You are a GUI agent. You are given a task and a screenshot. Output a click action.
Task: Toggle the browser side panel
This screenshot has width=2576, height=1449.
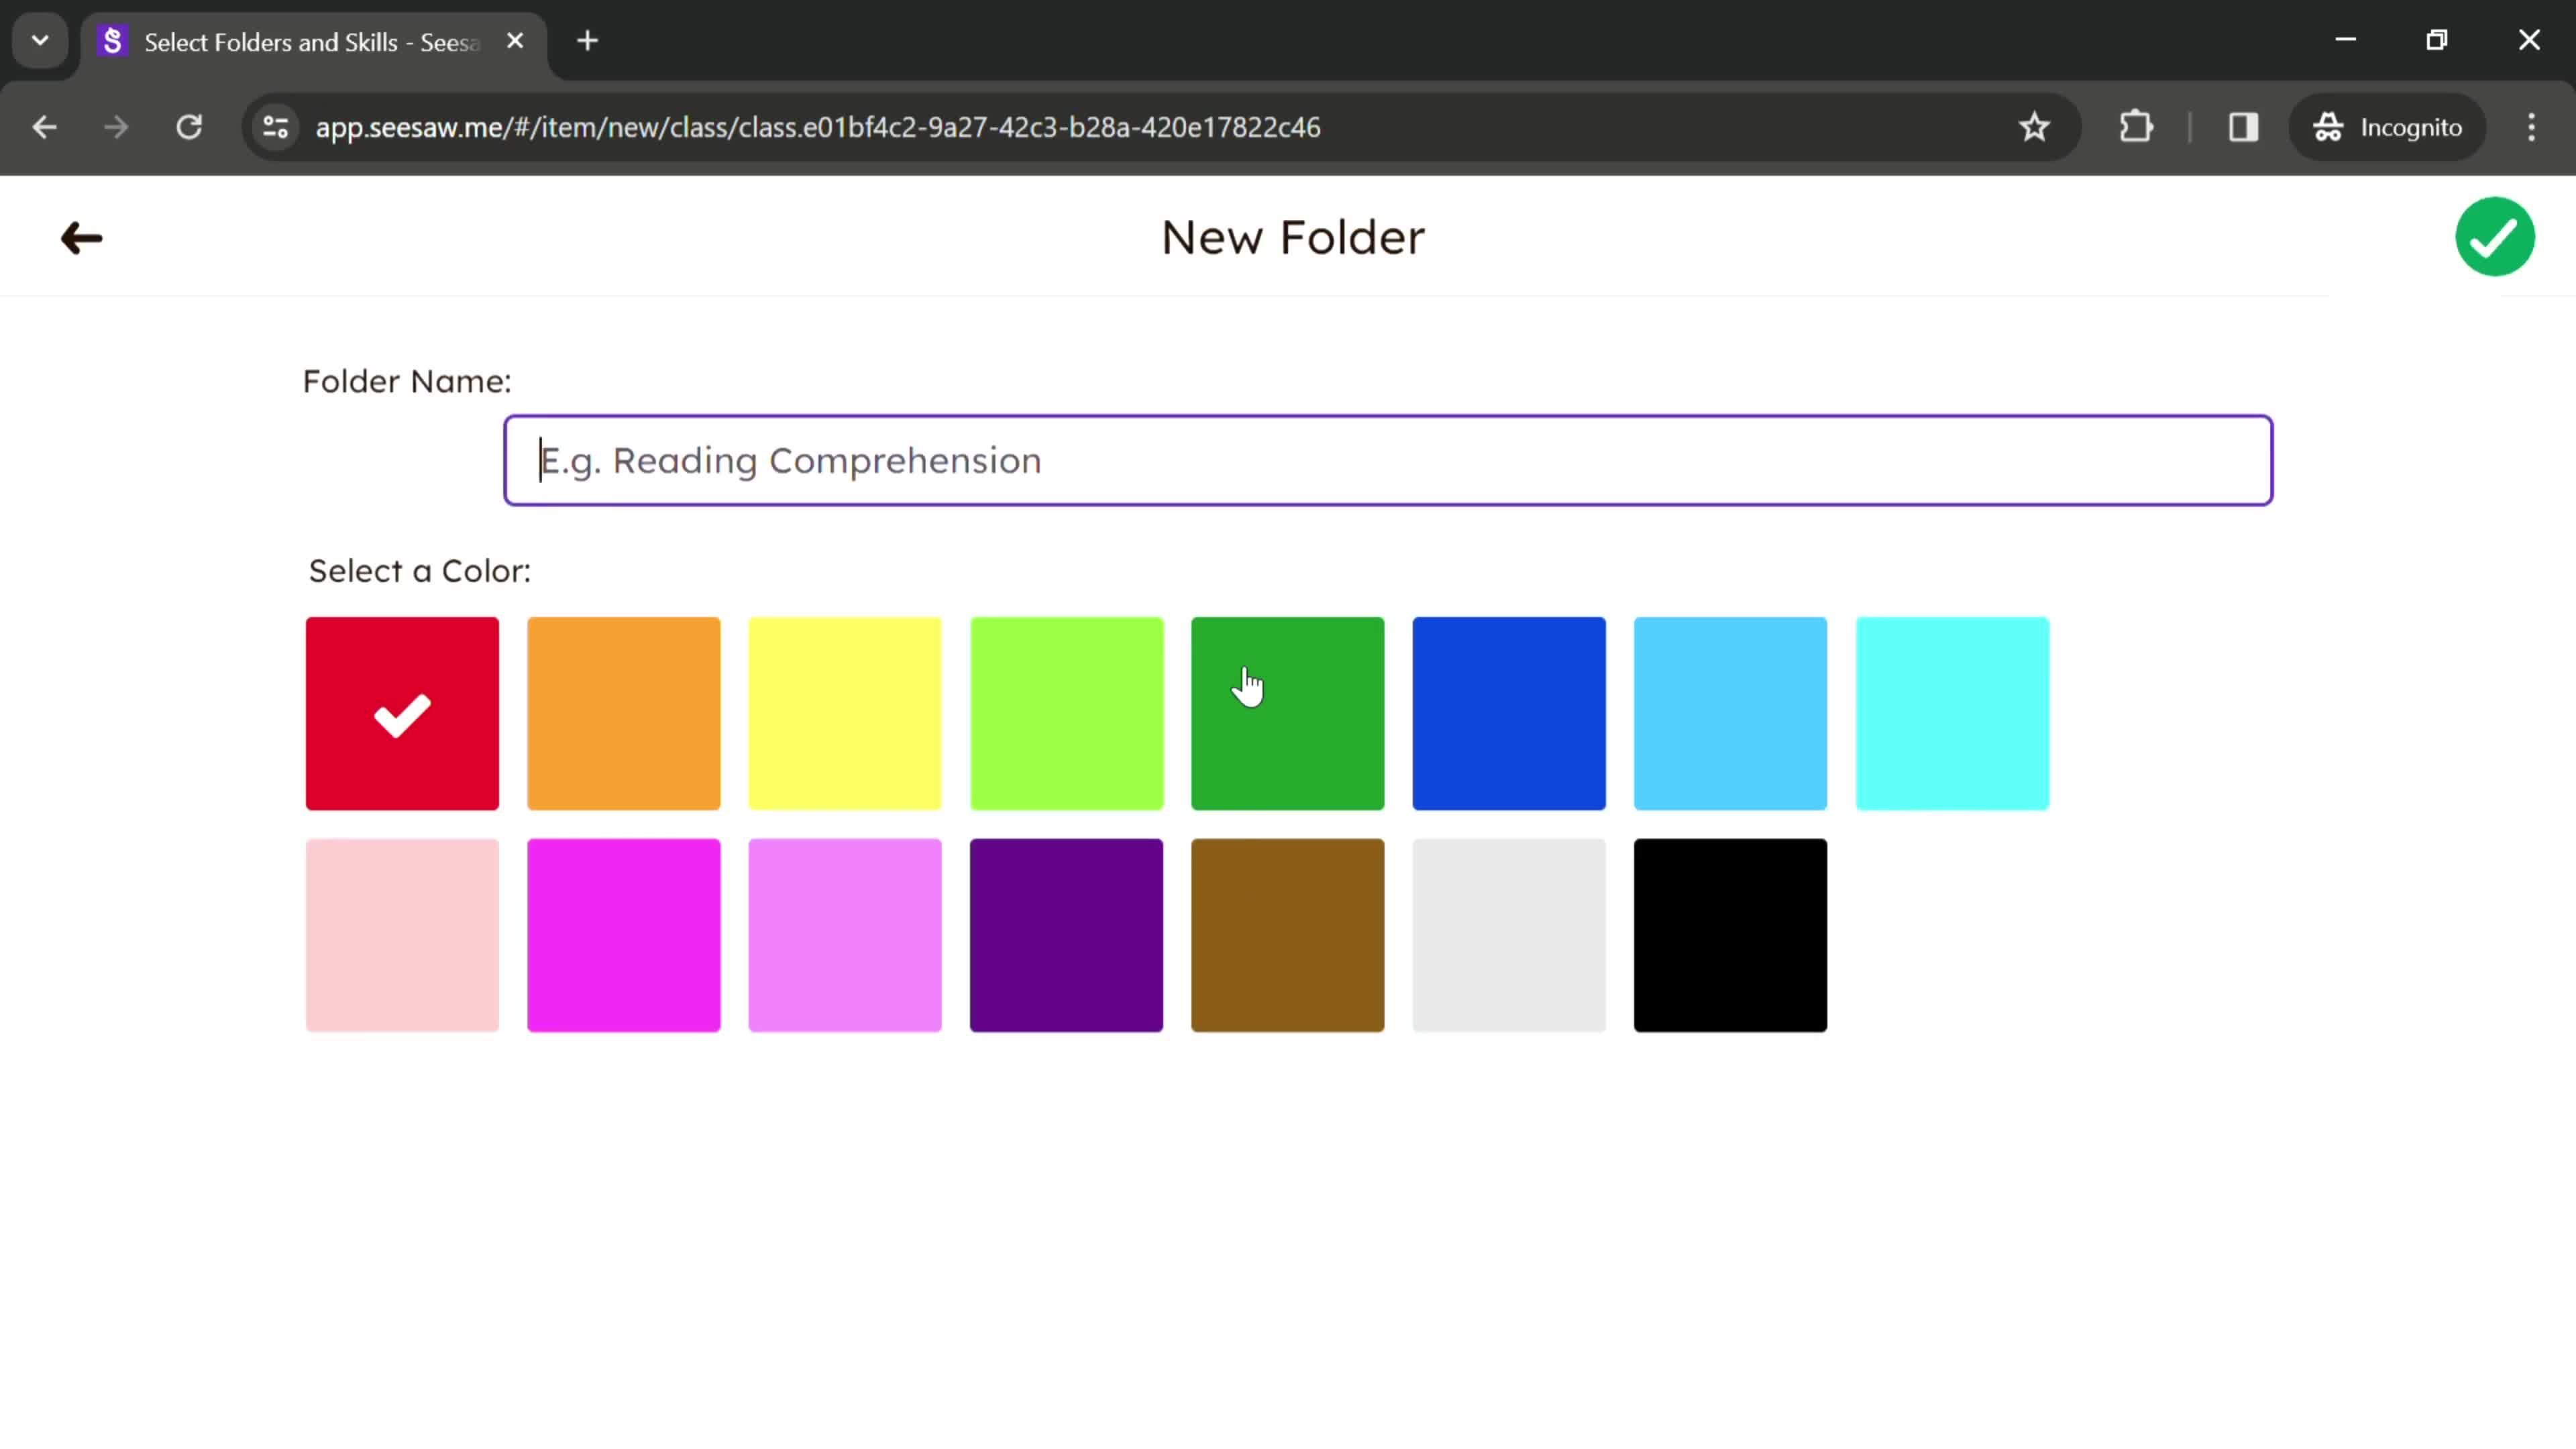point(2243,127)
